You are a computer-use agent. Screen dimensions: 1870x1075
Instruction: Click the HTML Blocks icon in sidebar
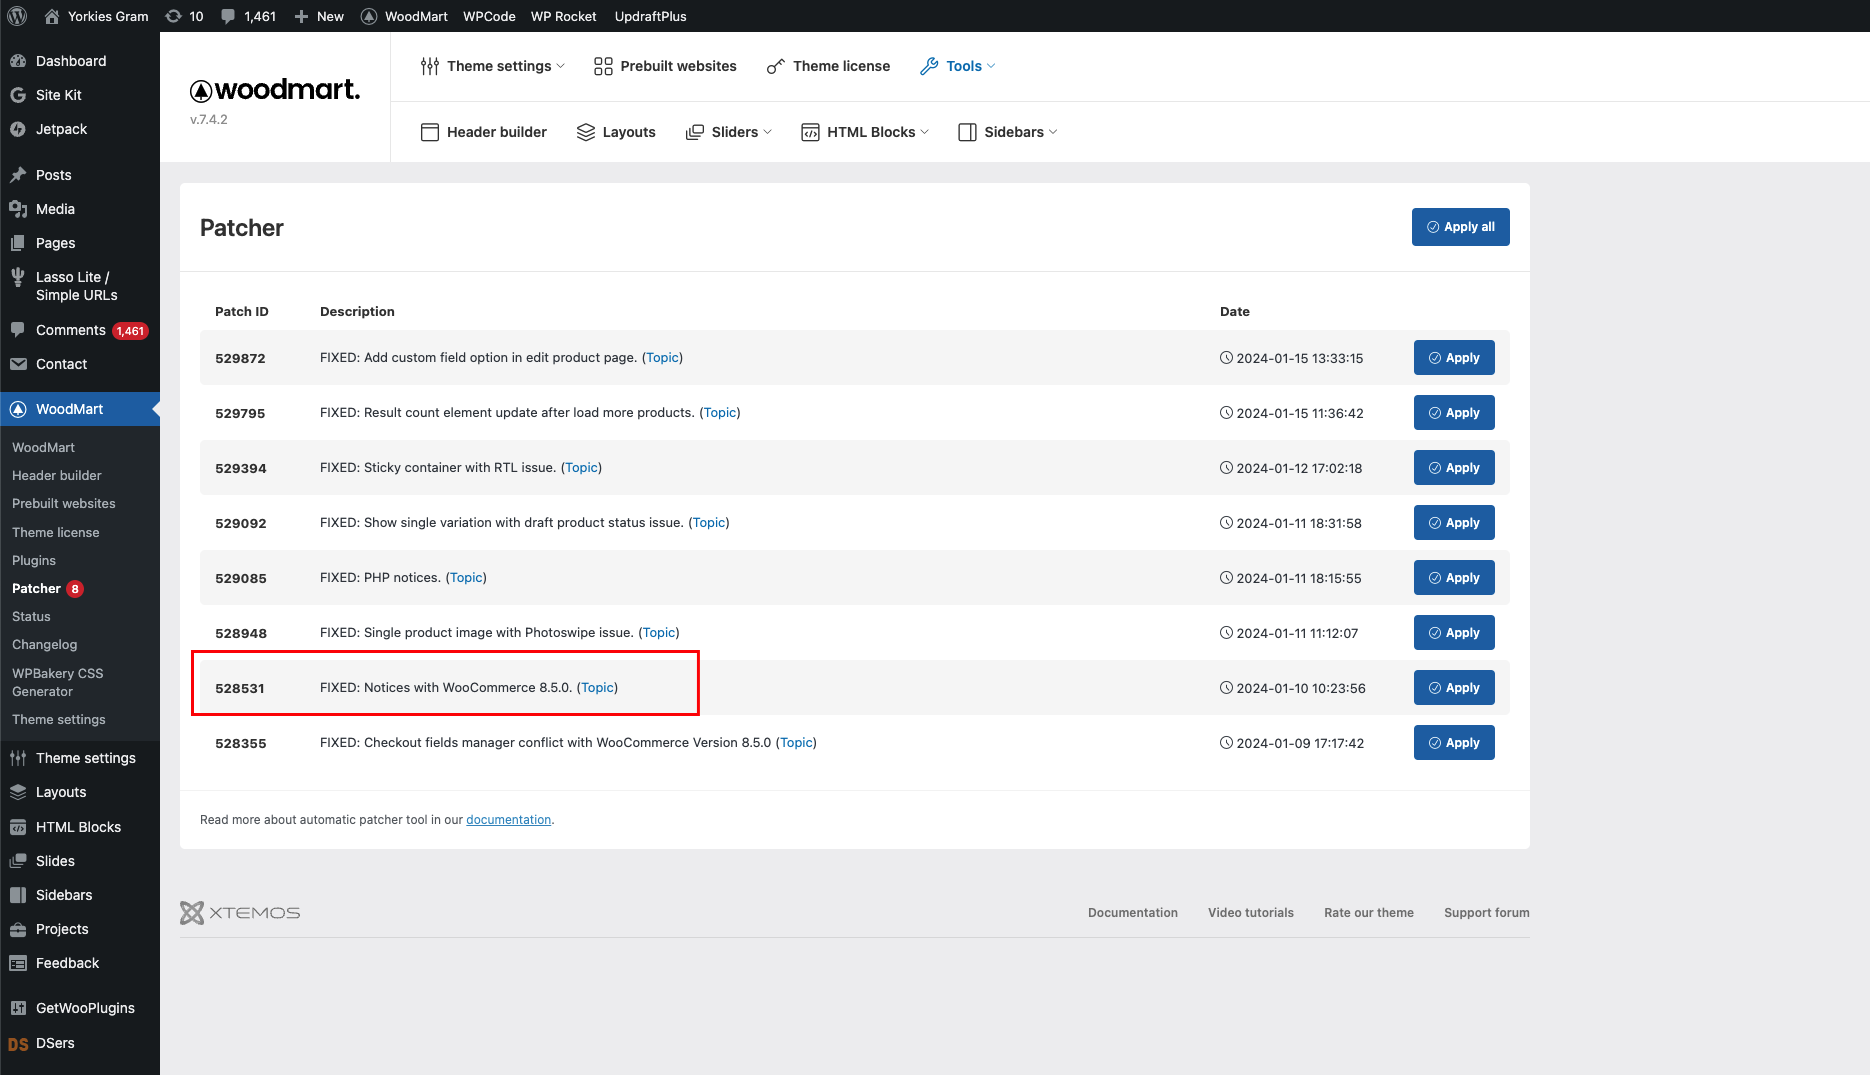[x=18, y=827]
